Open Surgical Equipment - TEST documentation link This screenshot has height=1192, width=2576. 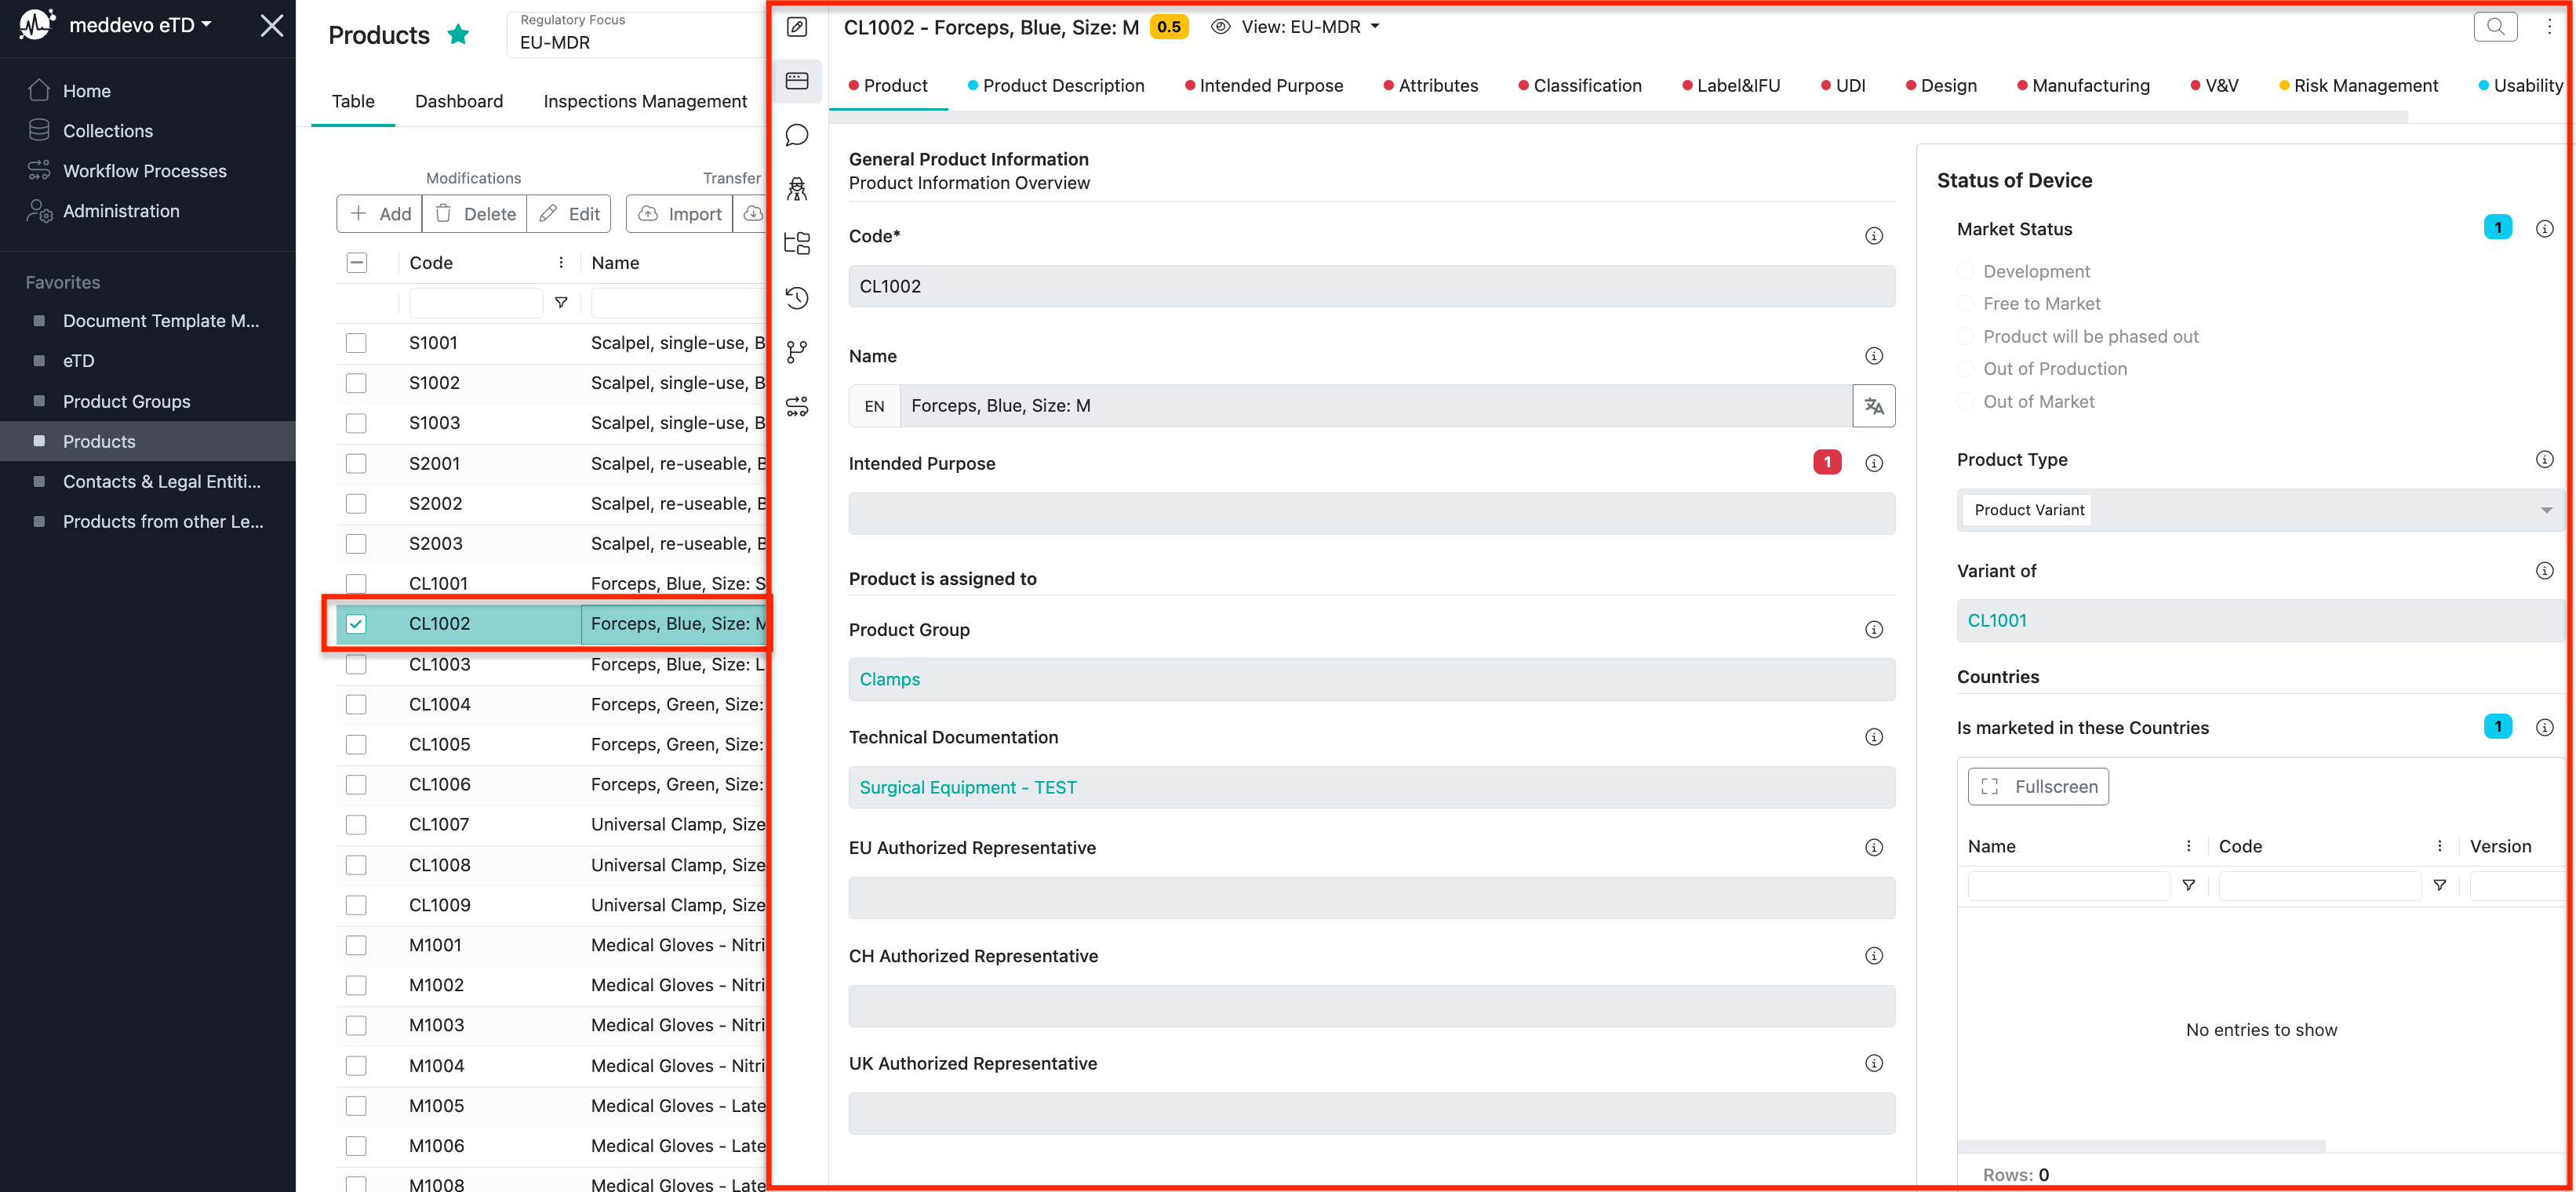pos(967,787)
